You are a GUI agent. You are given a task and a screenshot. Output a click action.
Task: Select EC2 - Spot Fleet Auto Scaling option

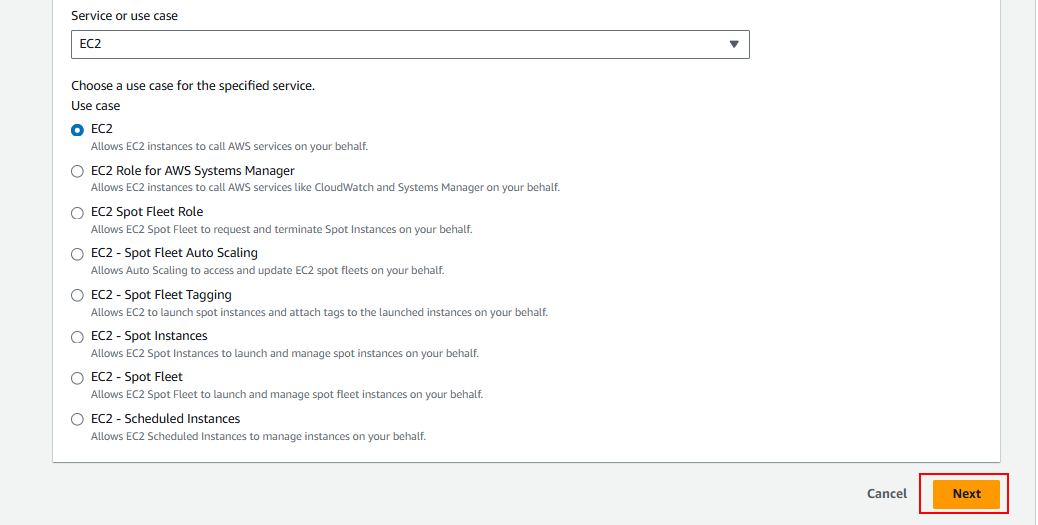pos(77,254)
